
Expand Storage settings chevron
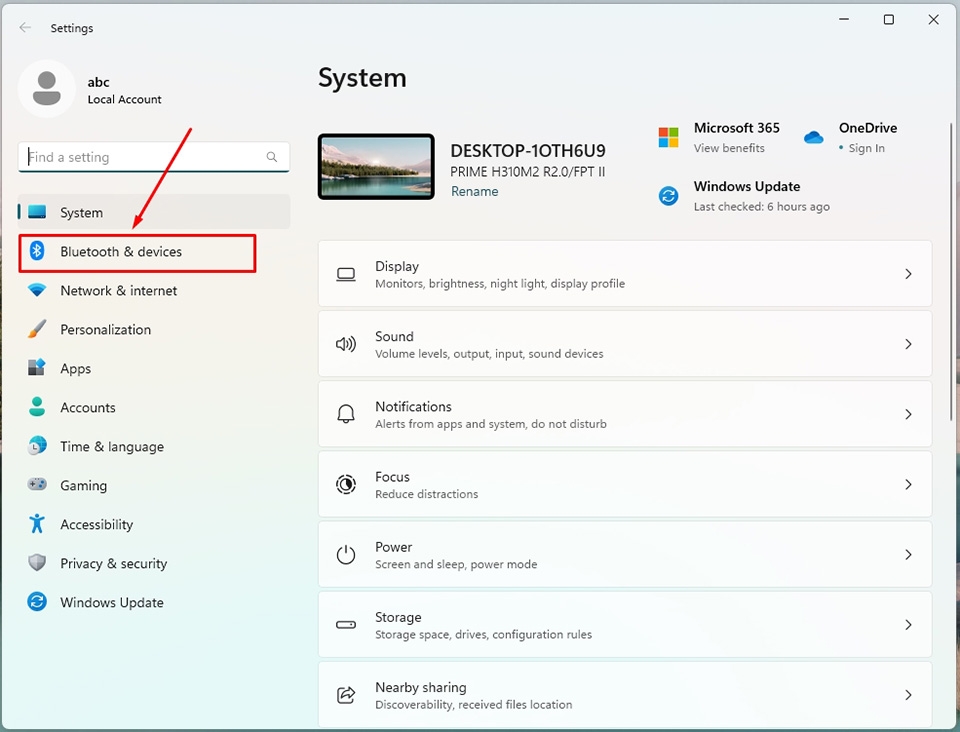click(909, 625)
